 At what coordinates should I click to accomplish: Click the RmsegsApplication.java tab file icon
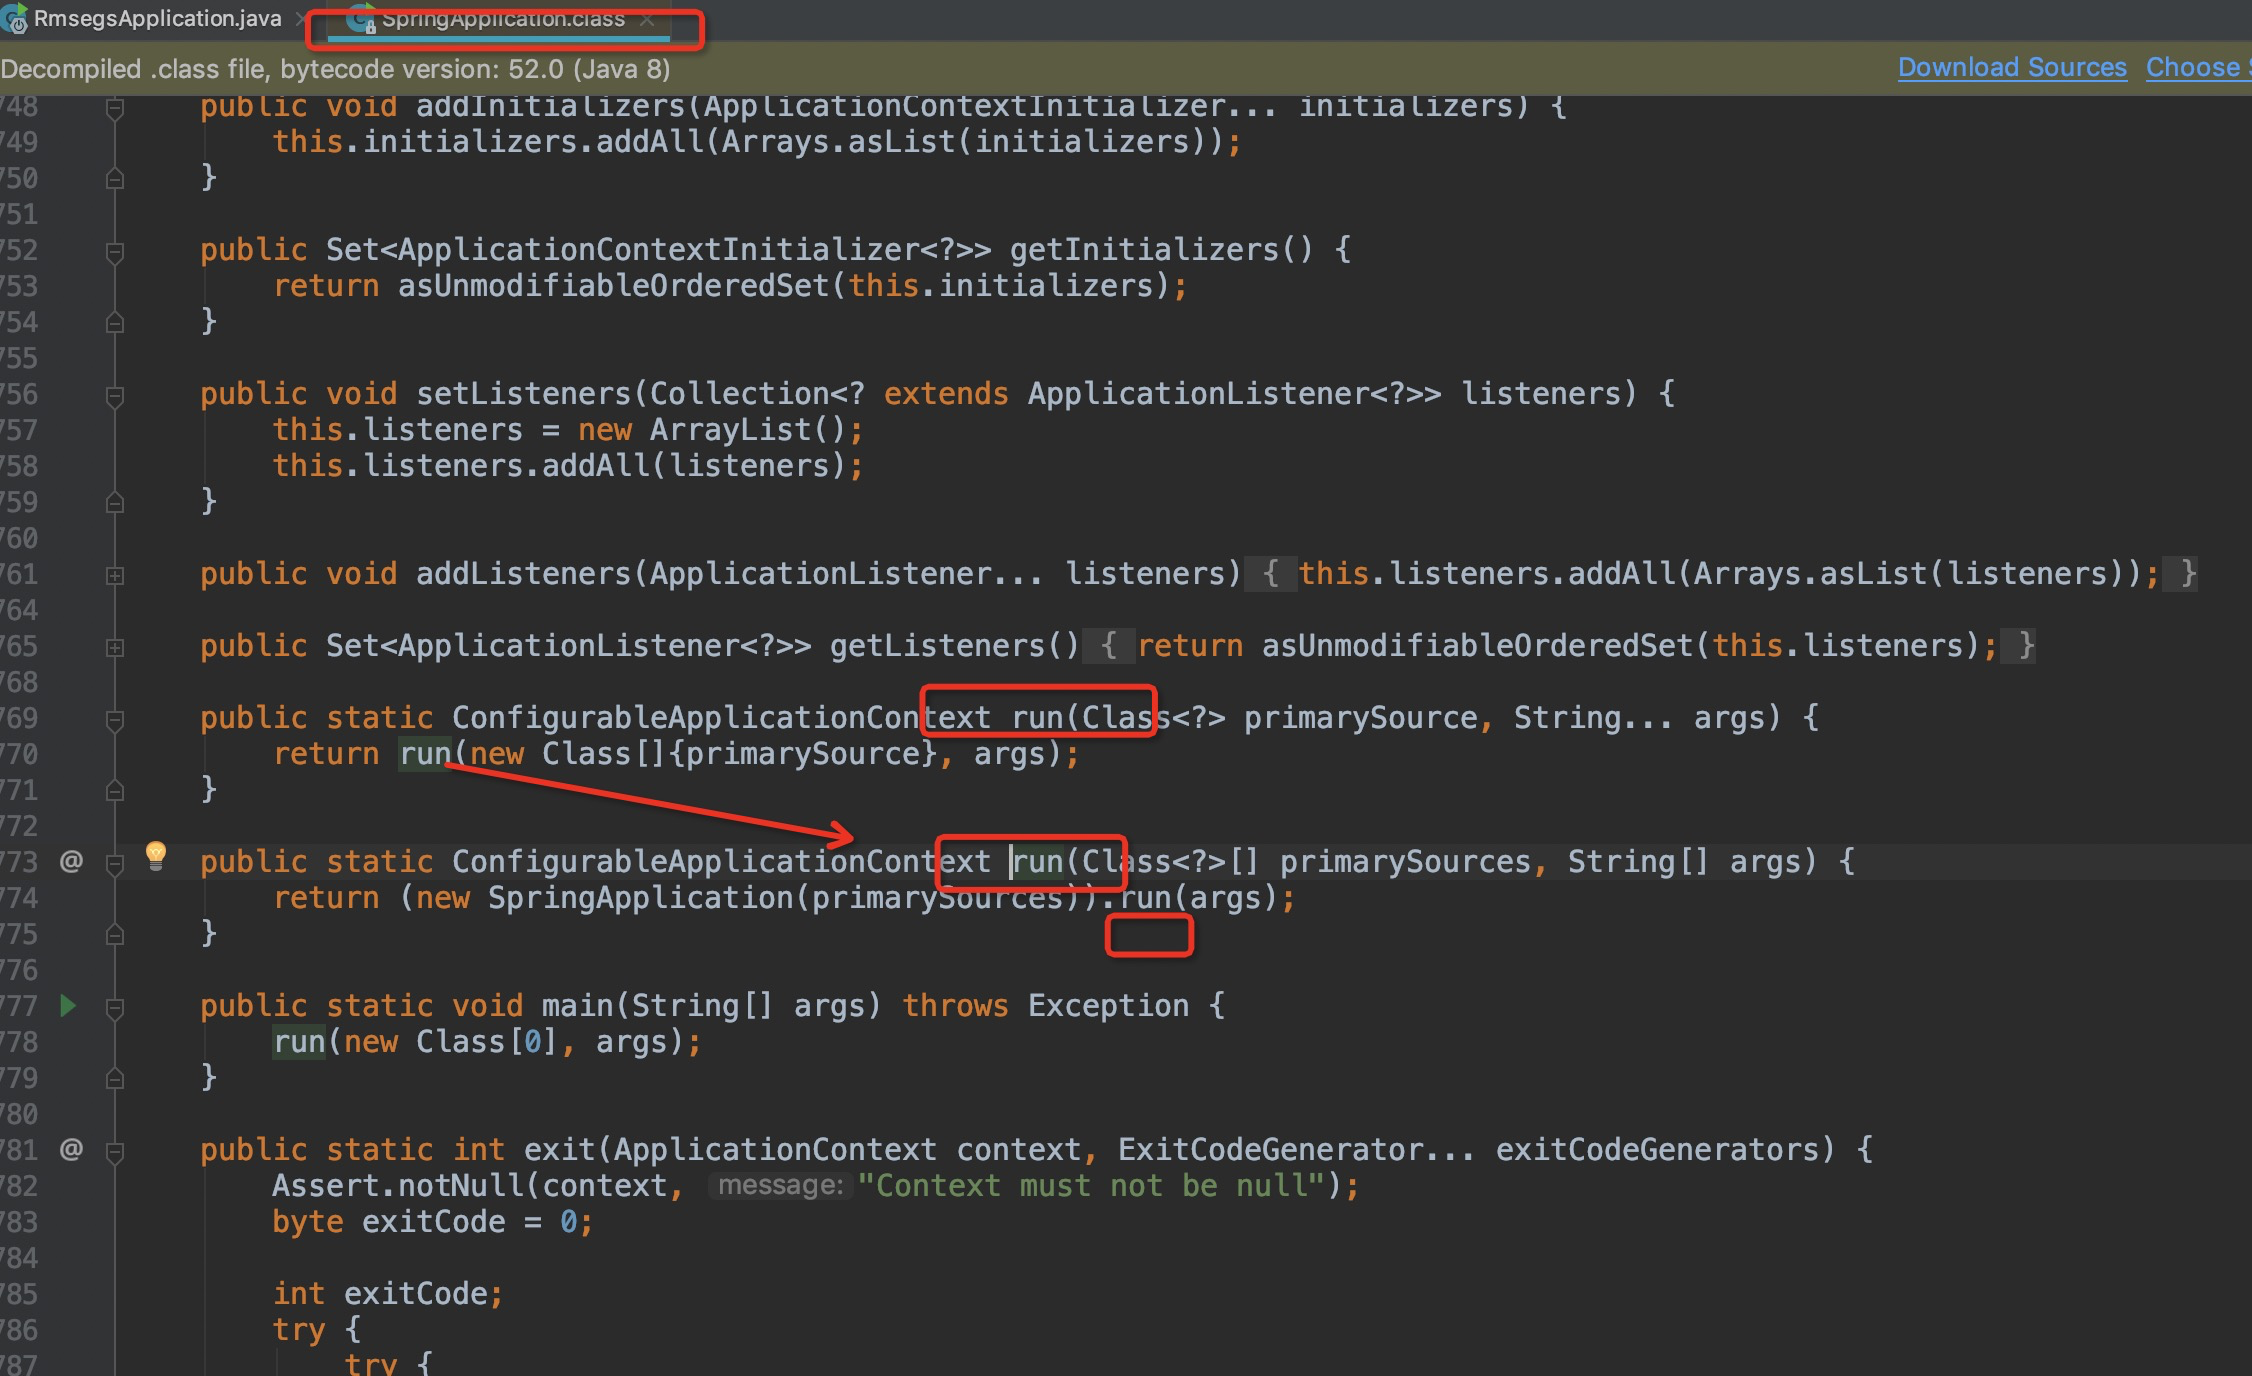[x=14, y=18]
